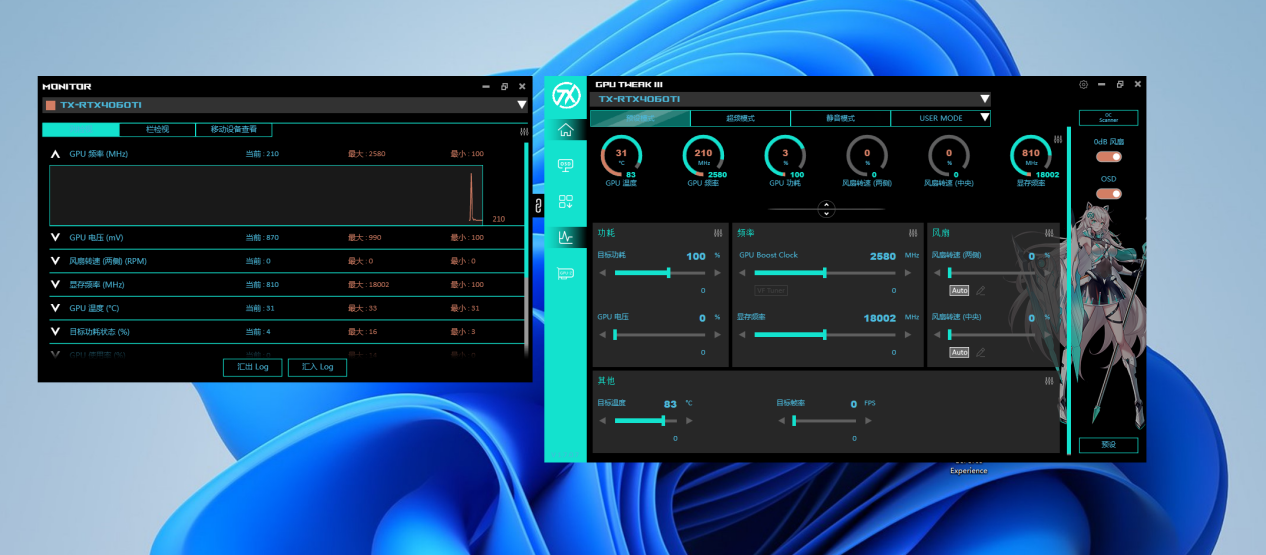Open the Home page in sidebar
The width and height of the screenshot is (1266, 555).
coord(566,130)
